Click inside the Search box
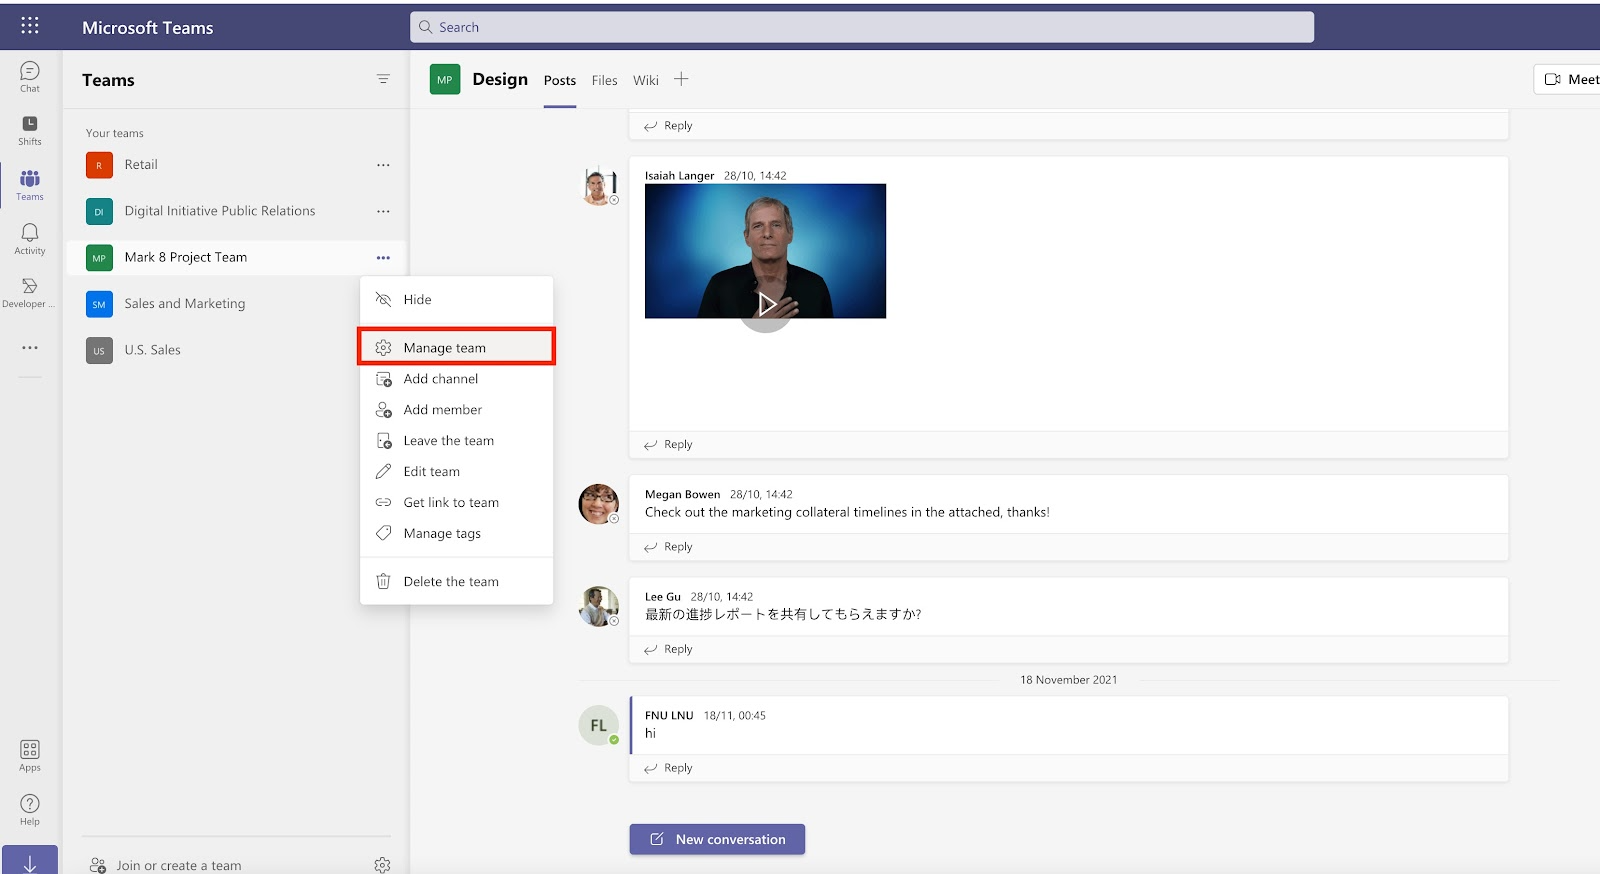This screenshot has width=1600, height=874. click(x=862, y=27)
